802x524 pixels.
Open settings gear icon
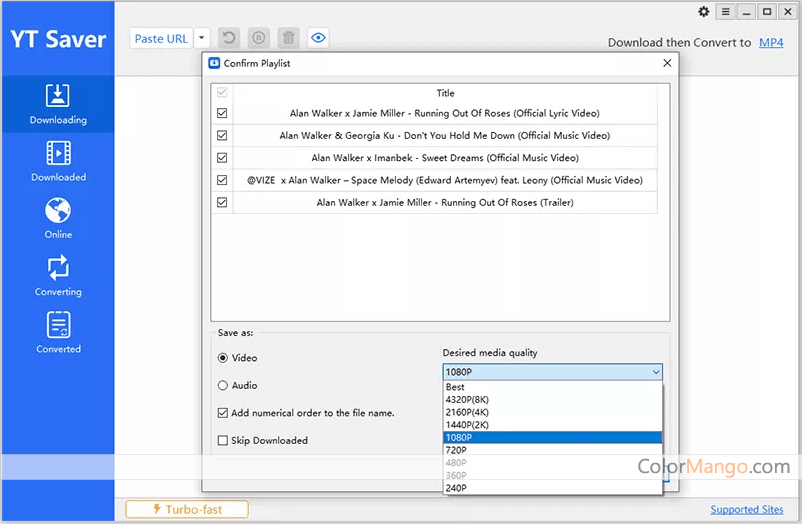pos(704,11)
